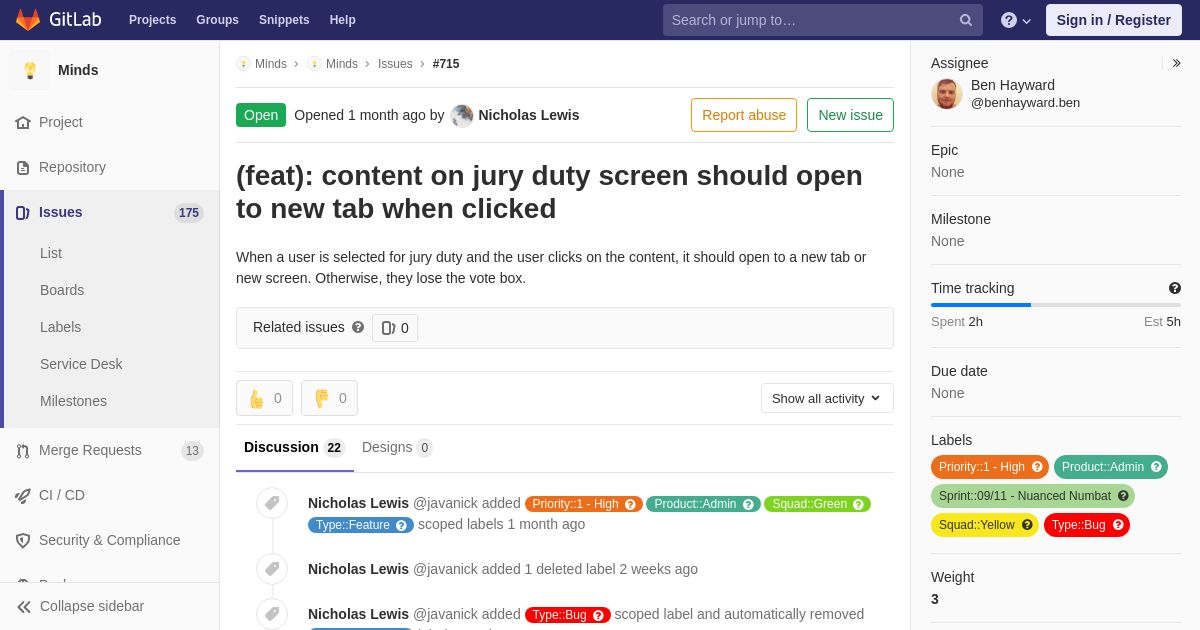Open Issues breadcrumb link

coord(395,64)
